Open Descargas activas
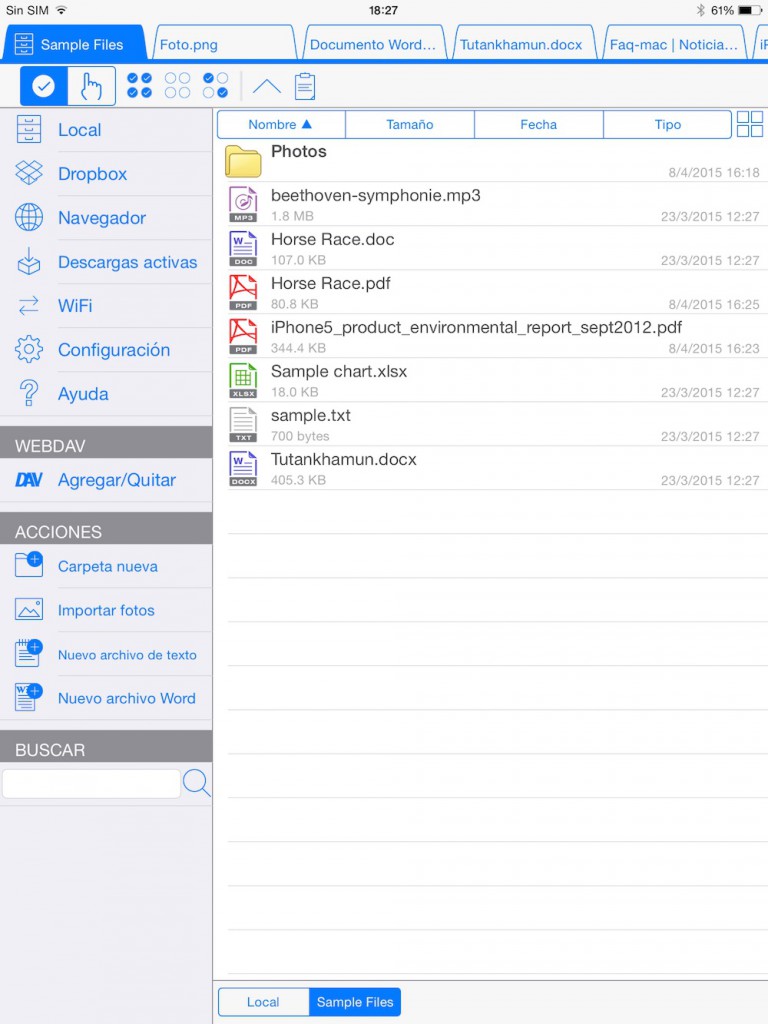 pyautogui.click(x=106, y=262)
